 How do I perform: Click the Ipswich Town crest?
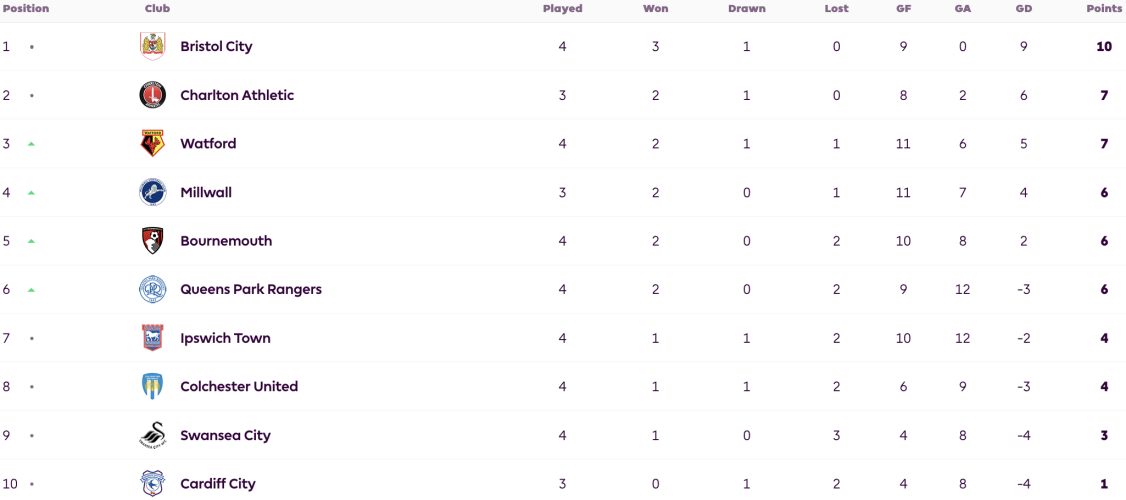point(152,338)
